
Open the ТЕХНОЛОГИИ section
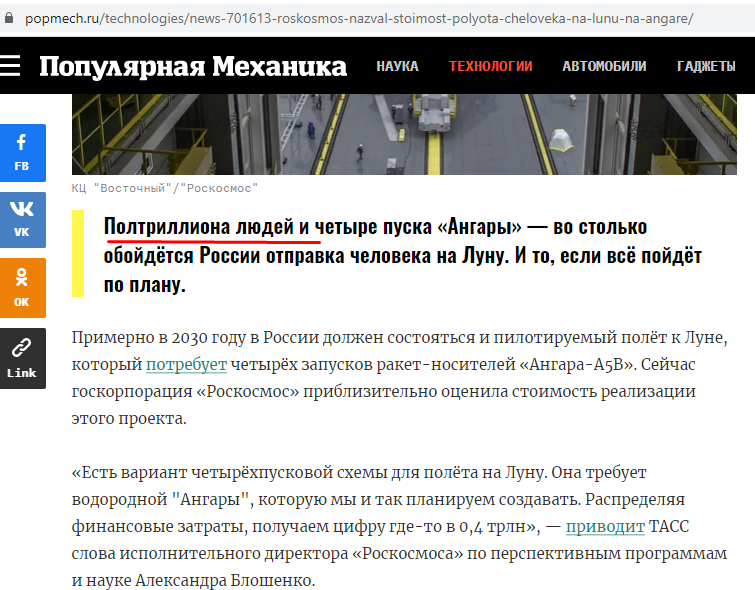click(x=490, y=66)
